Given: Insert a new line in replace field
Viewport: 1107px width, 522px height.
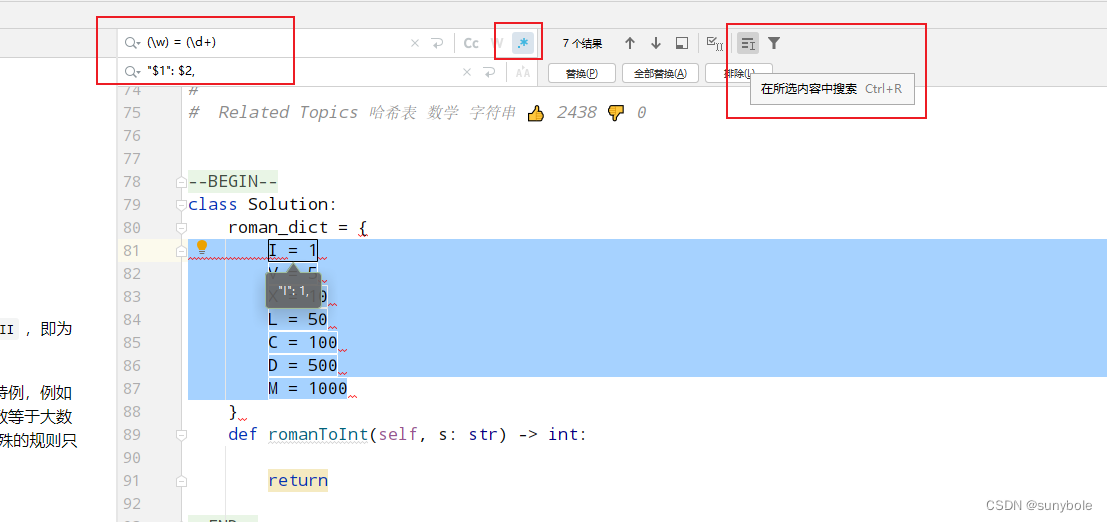Looking at the screenshot, I should pyautogui.click(x=489, y=71).
